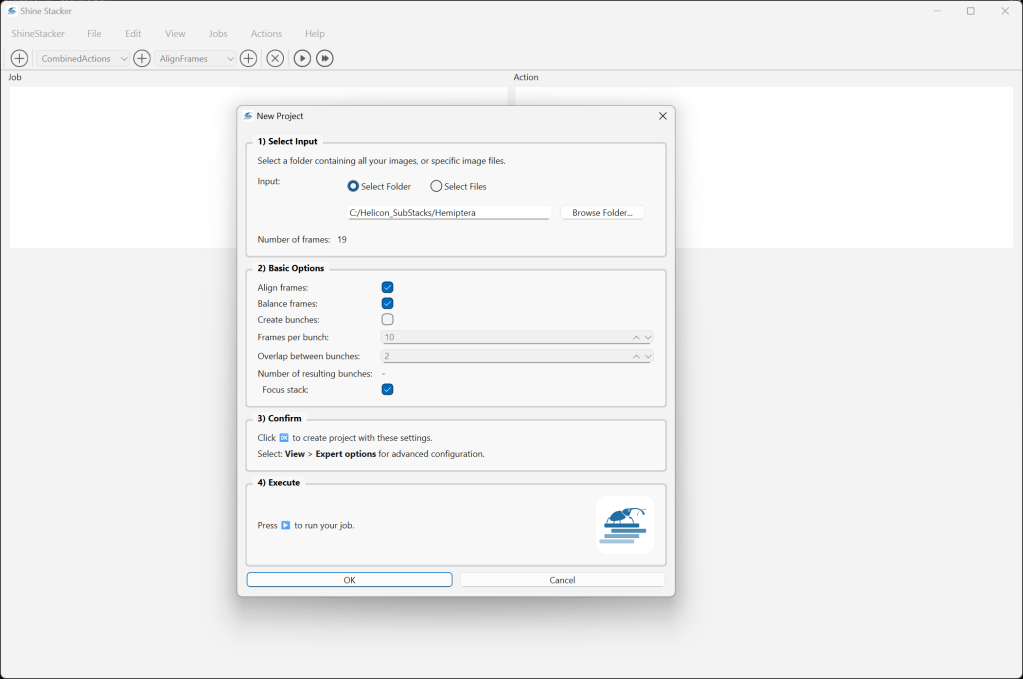Enable the Create bunches checkbox
The image size is (1023, 679).
(x=387, y=320)
